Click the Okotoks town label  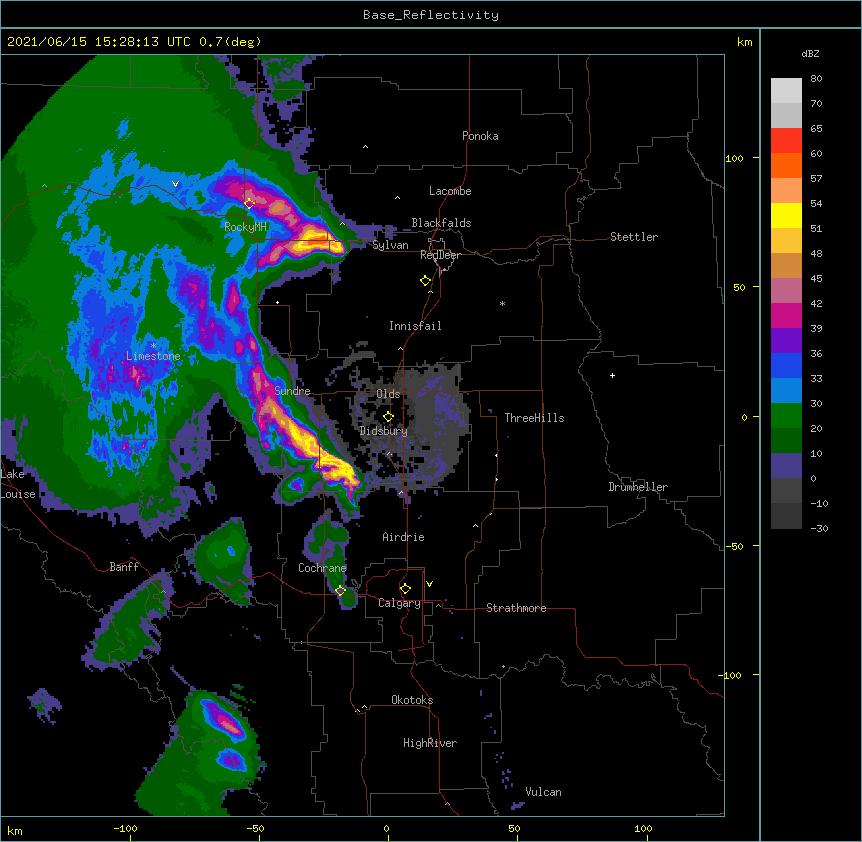pyautogui.click(x=412, y=700)
